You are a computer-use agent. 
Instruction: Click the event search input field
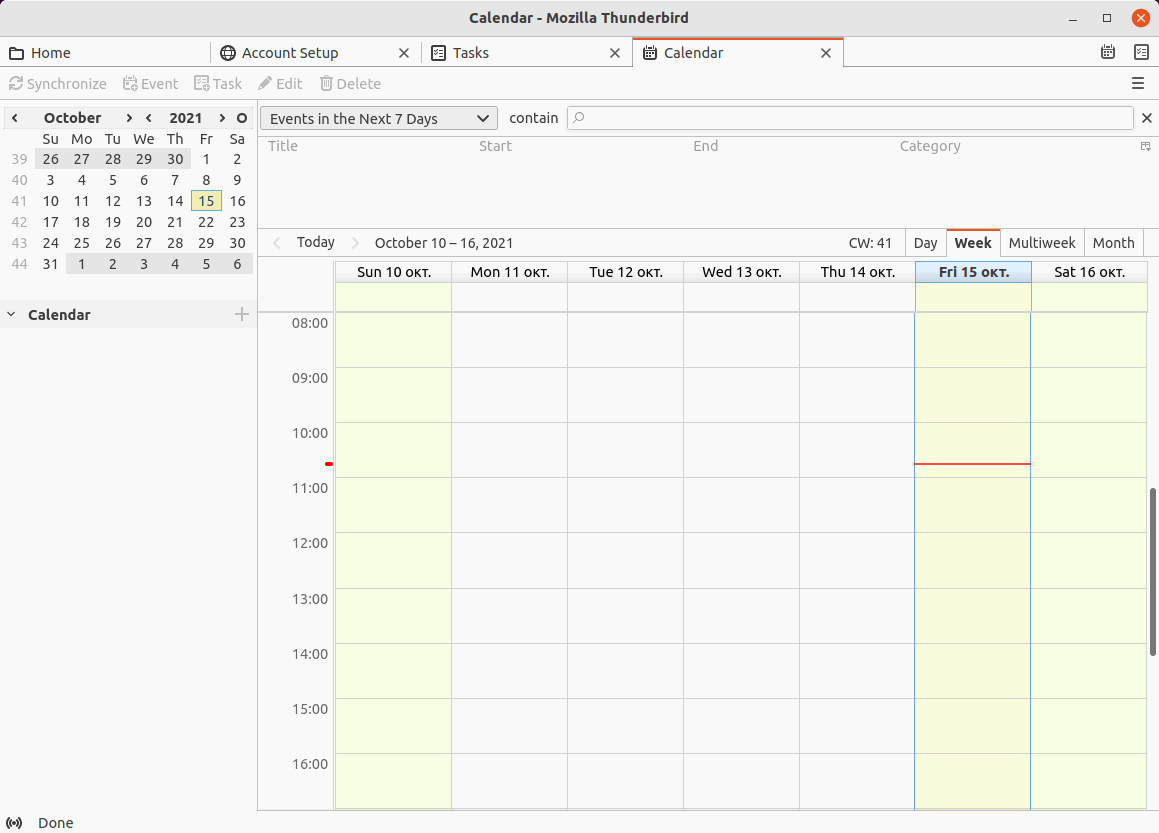coord(850,118)
